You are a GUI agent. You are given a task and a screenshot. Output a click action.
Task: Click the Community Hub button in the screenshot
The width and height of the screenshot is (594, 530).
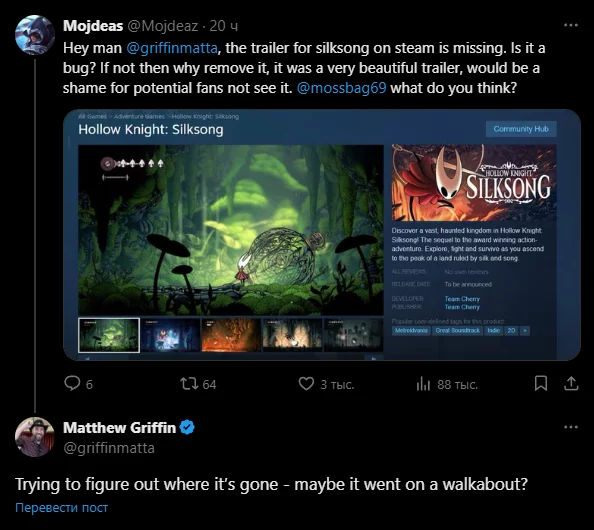[521, 129]
